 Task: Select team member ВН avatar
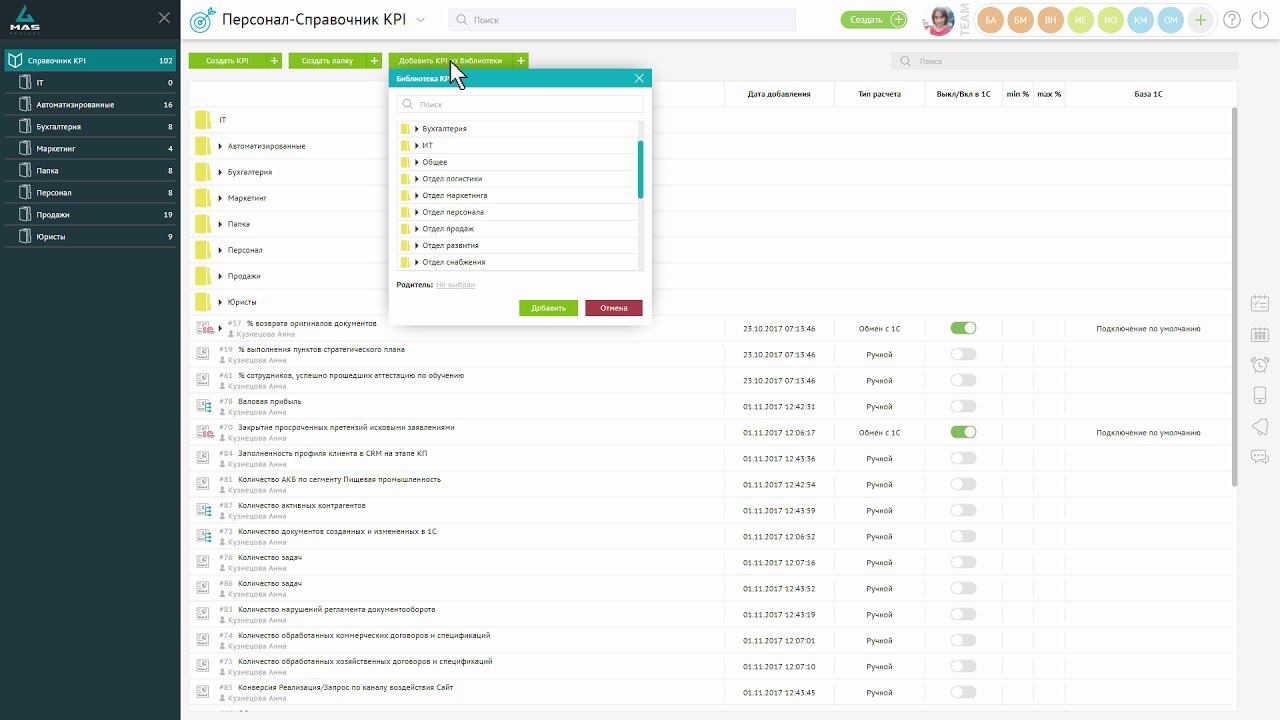1050,20
